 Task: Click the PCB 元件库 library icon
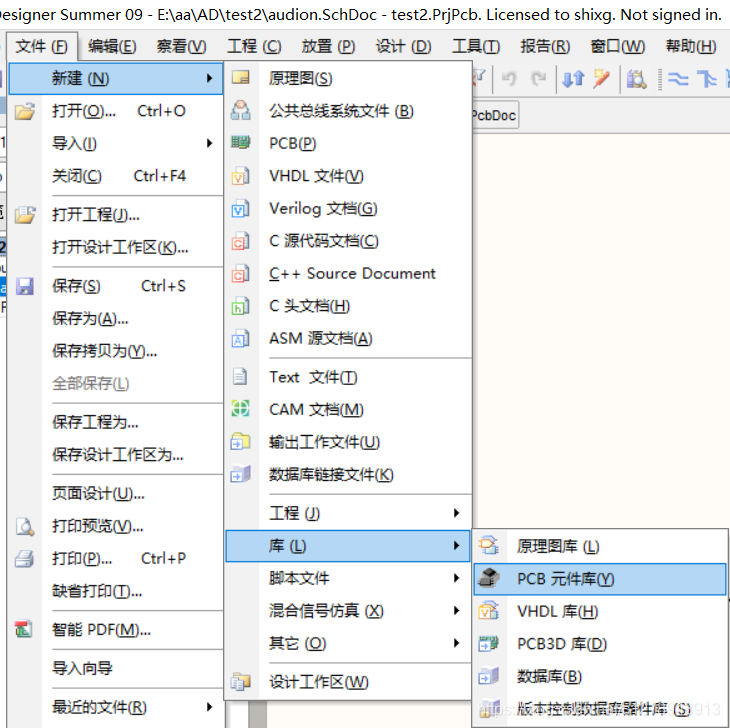(x=489, y=579)
